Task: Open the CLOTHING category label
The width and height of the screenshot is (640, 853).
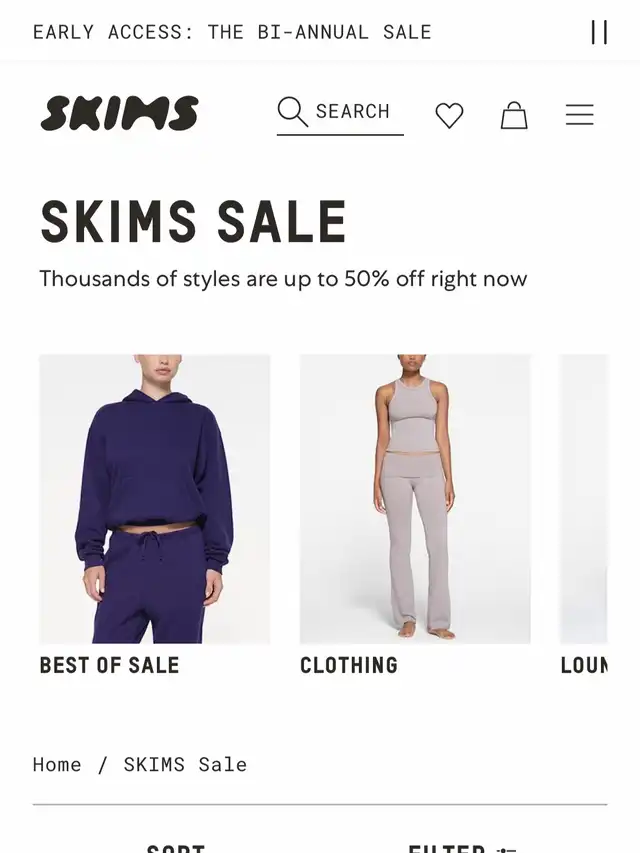Action: [x=349, y=665]
